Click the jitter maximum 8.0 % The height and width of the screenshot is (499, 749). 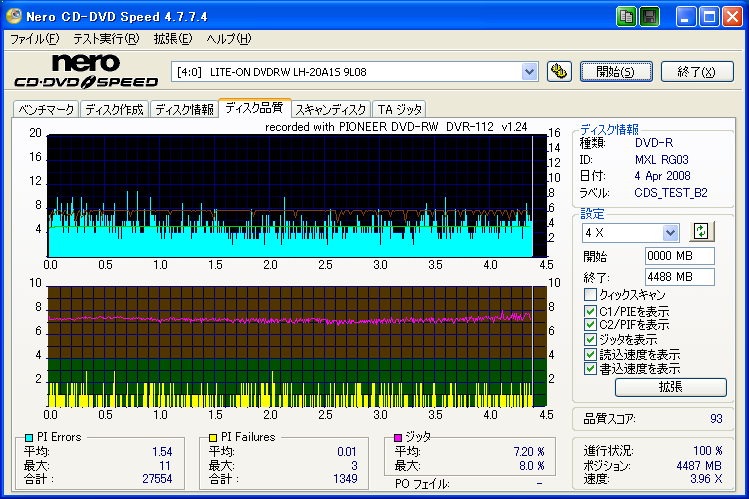tap(532, 466)
